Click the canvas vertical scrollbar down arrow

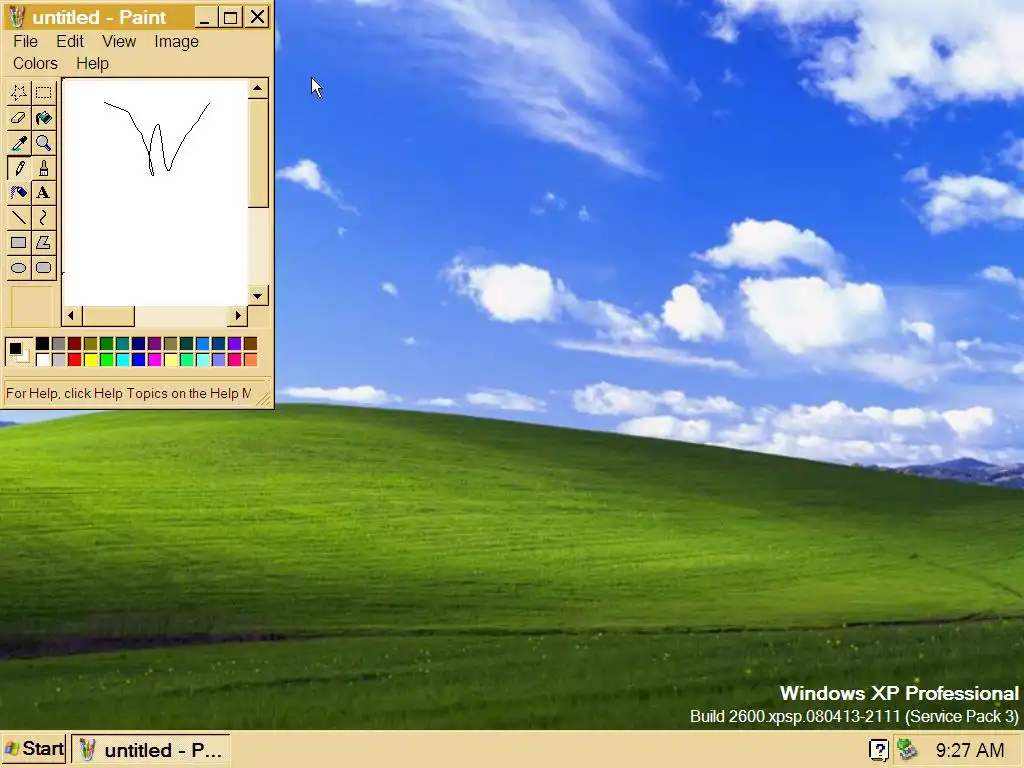[x=258, y=296]
